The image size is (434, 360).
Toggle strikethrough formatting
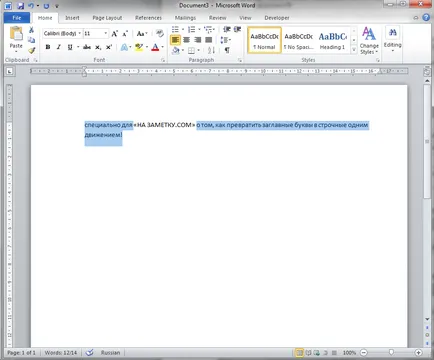tap(87, 47)
